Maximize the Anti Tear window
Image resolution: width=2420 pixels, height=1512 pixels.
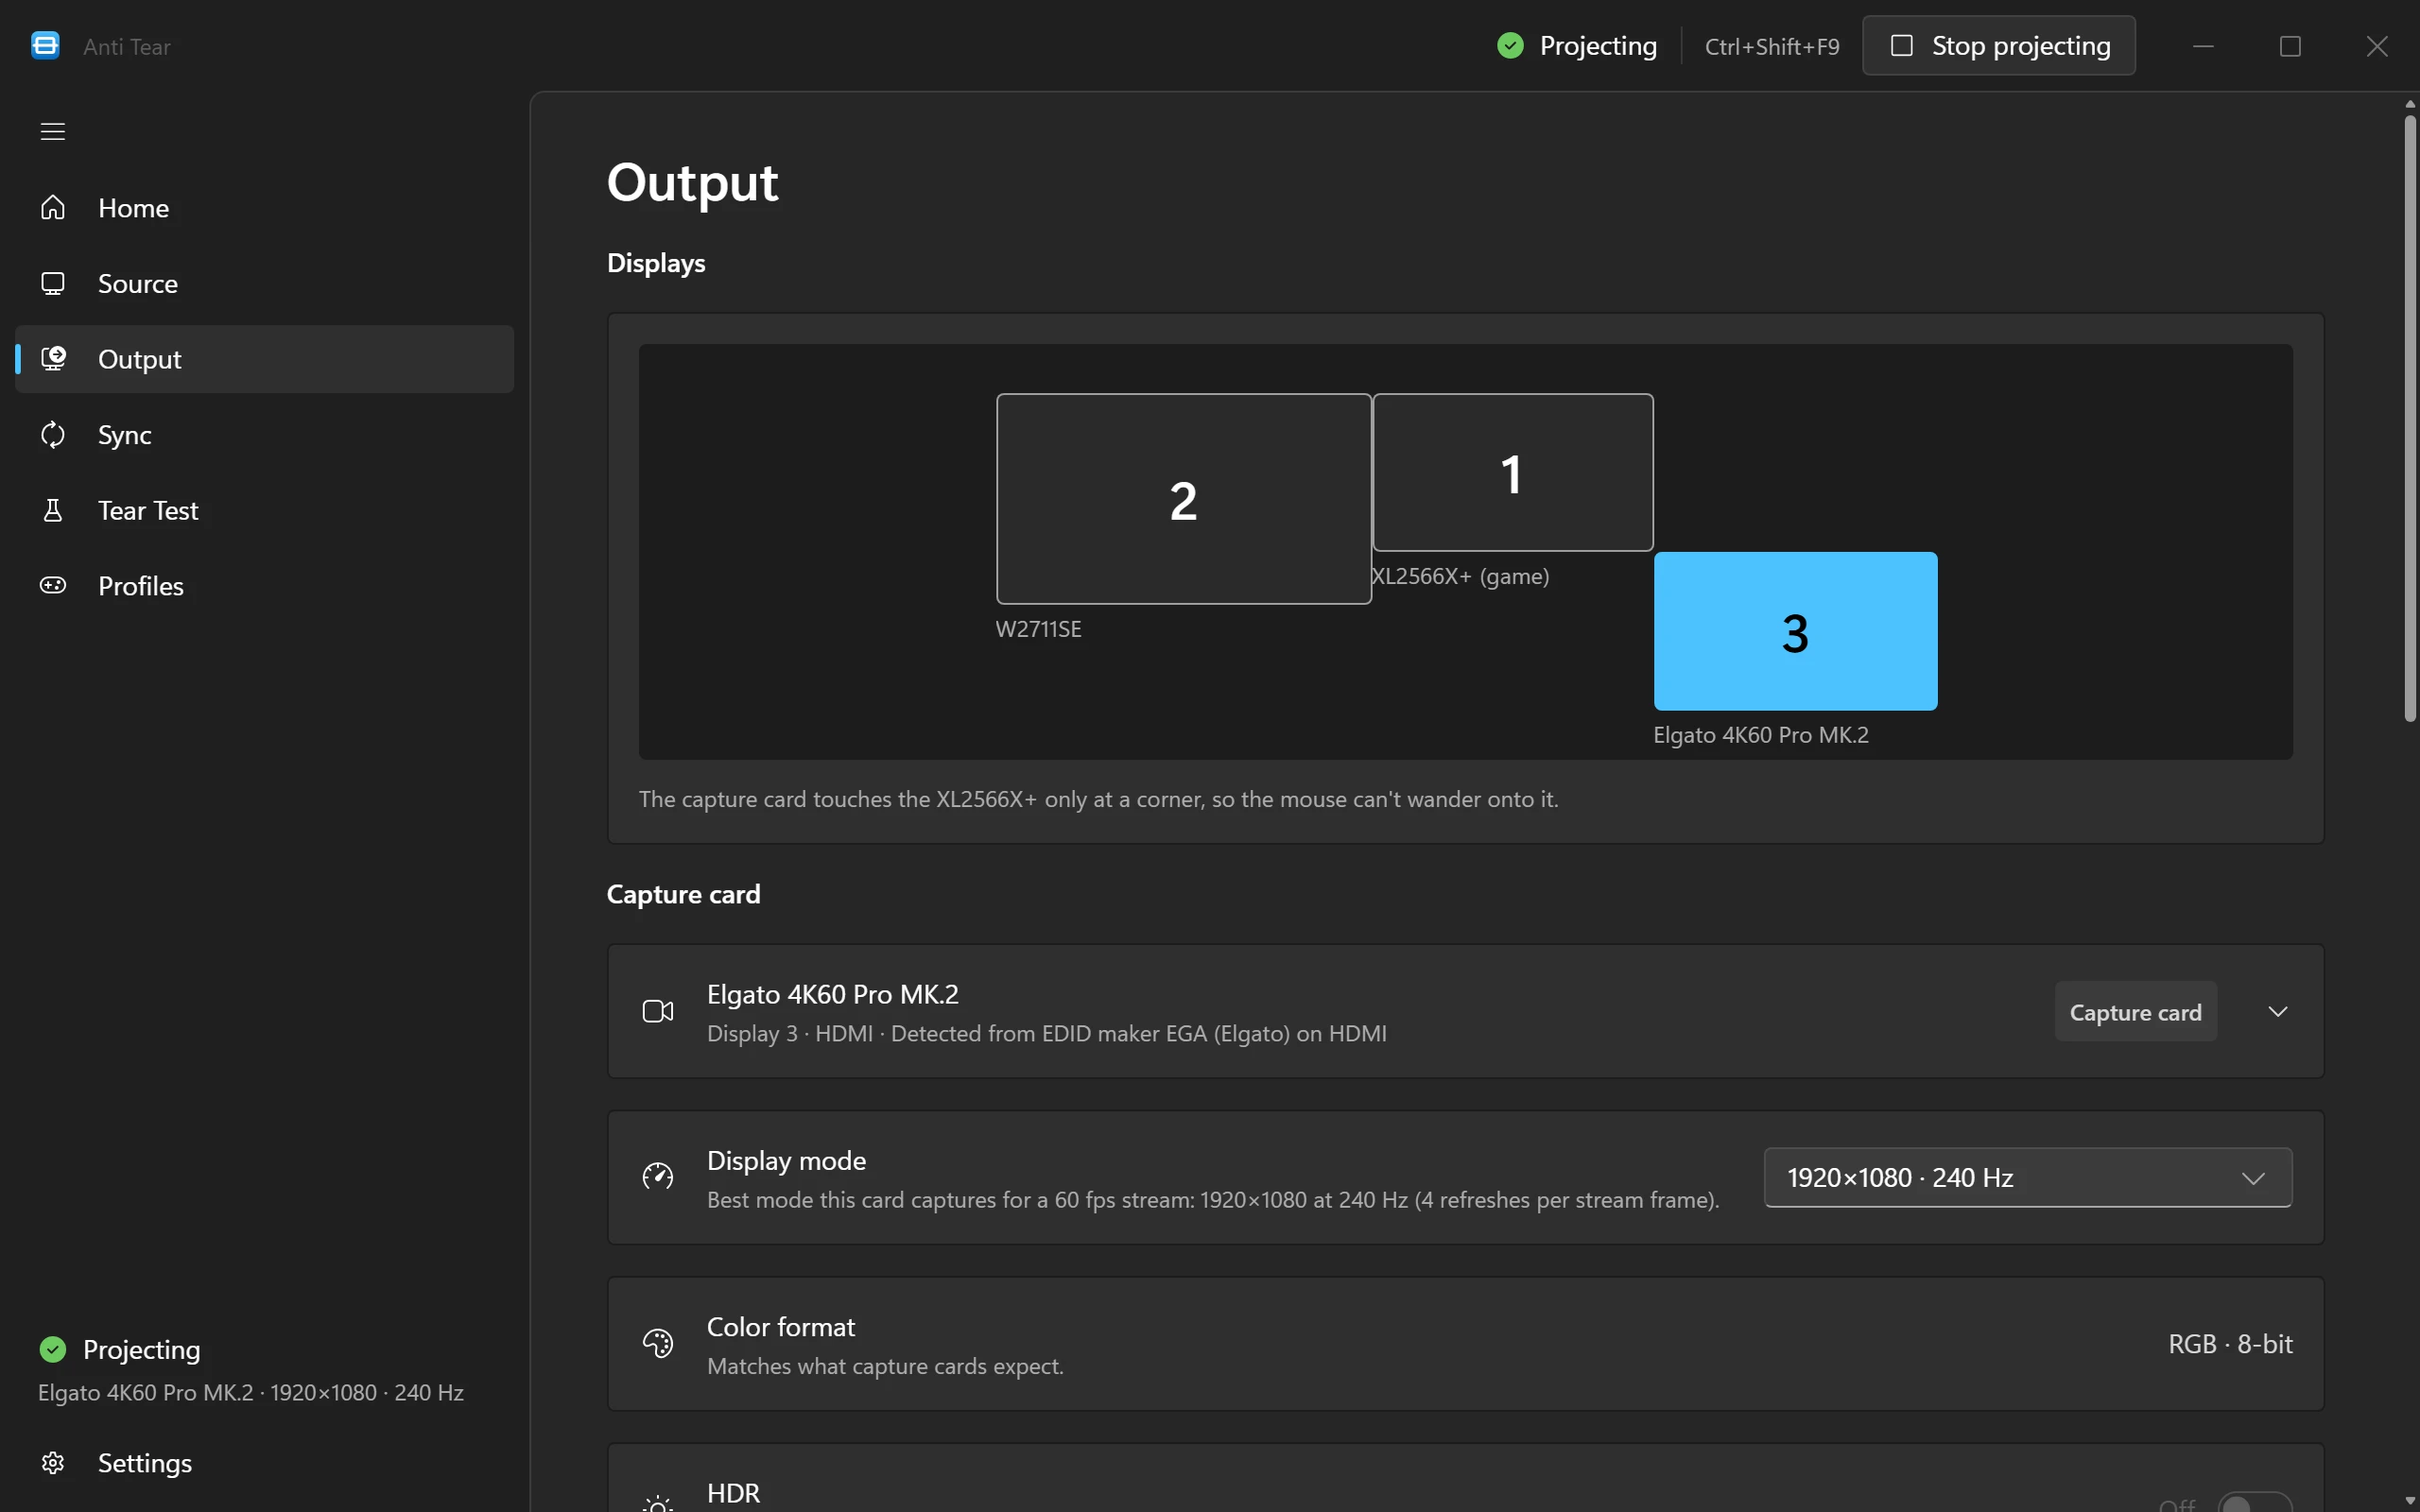[2290, 46]
